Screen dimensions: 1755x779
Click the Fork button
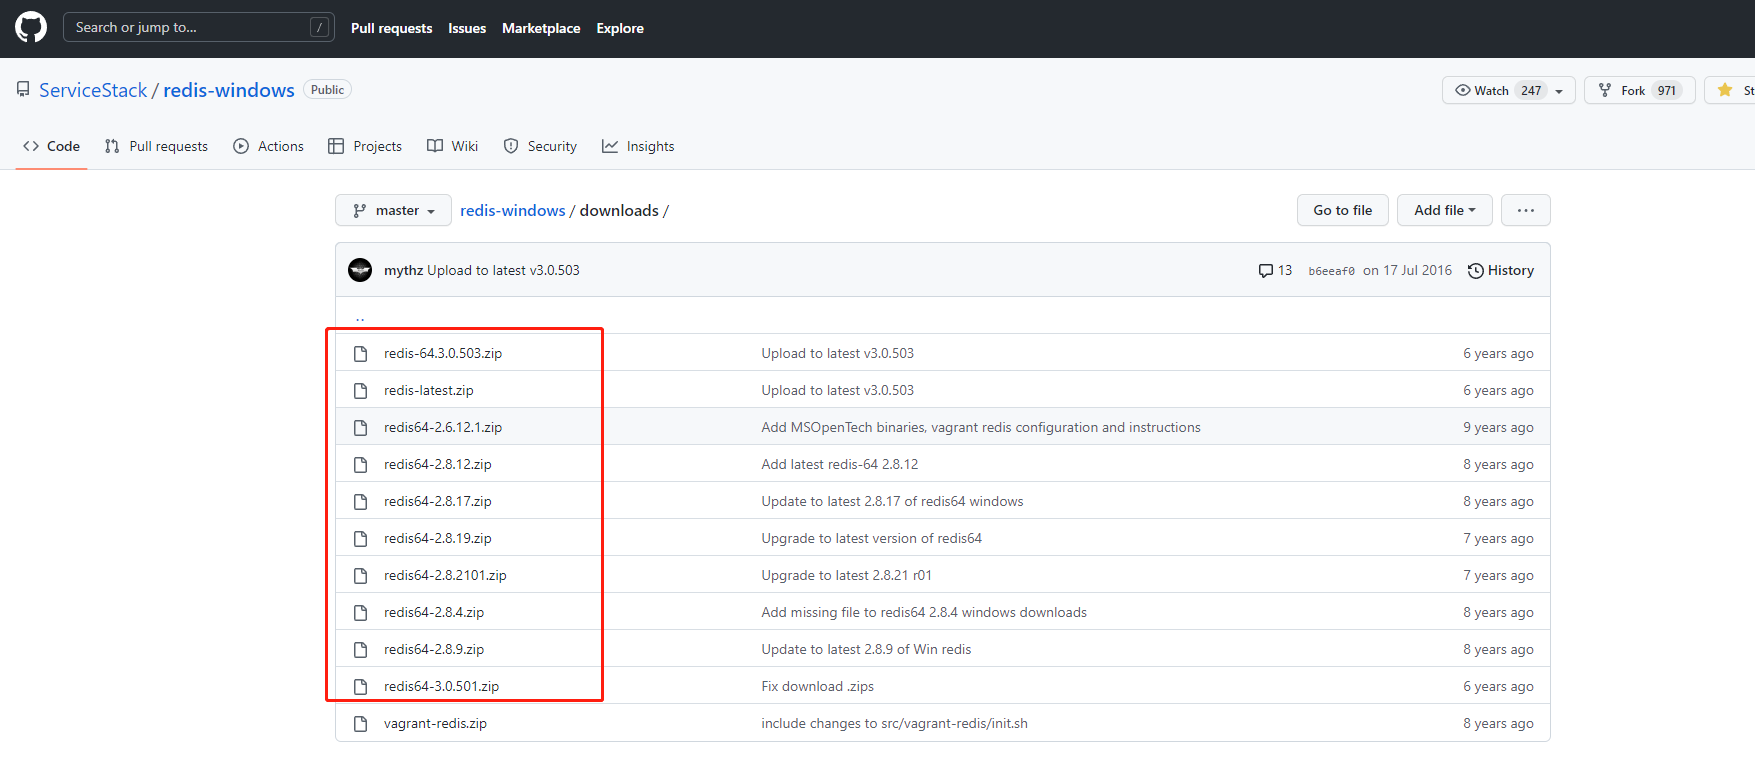pos(1640,90)
